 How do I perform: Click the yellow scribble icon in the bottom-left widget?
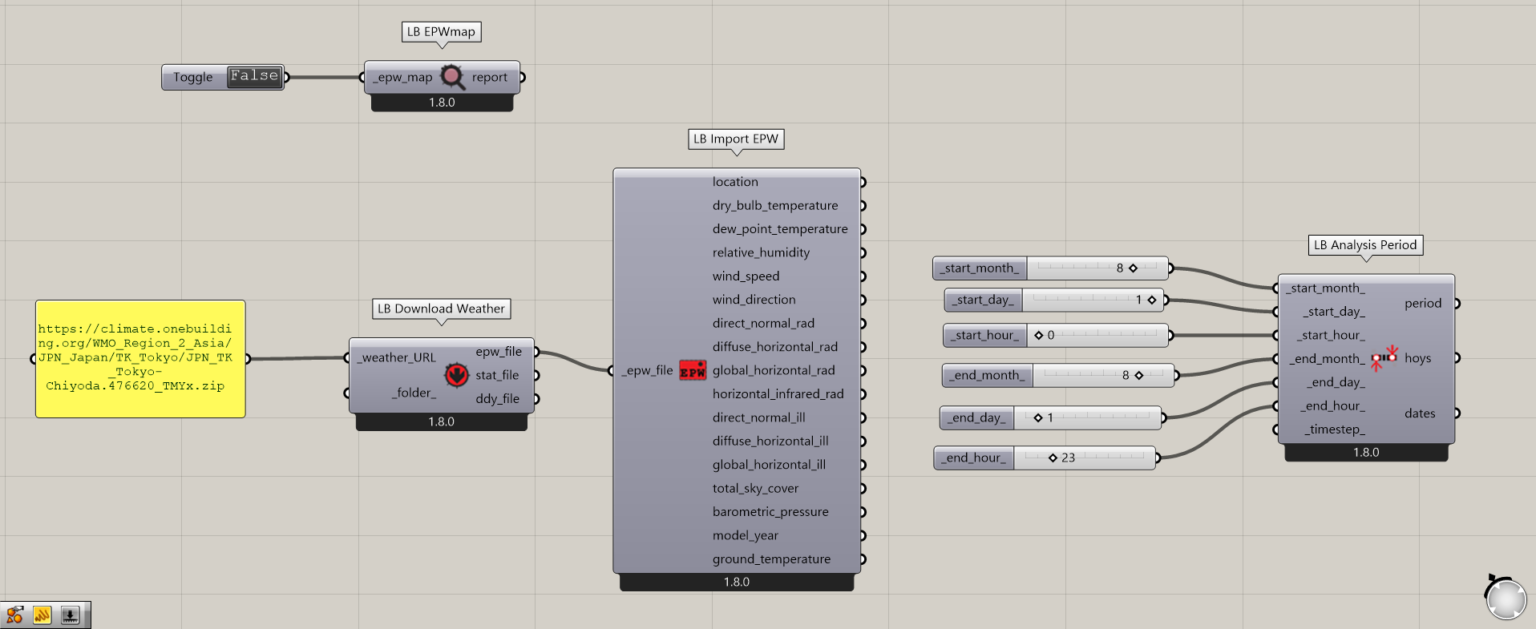coord(42,615)
